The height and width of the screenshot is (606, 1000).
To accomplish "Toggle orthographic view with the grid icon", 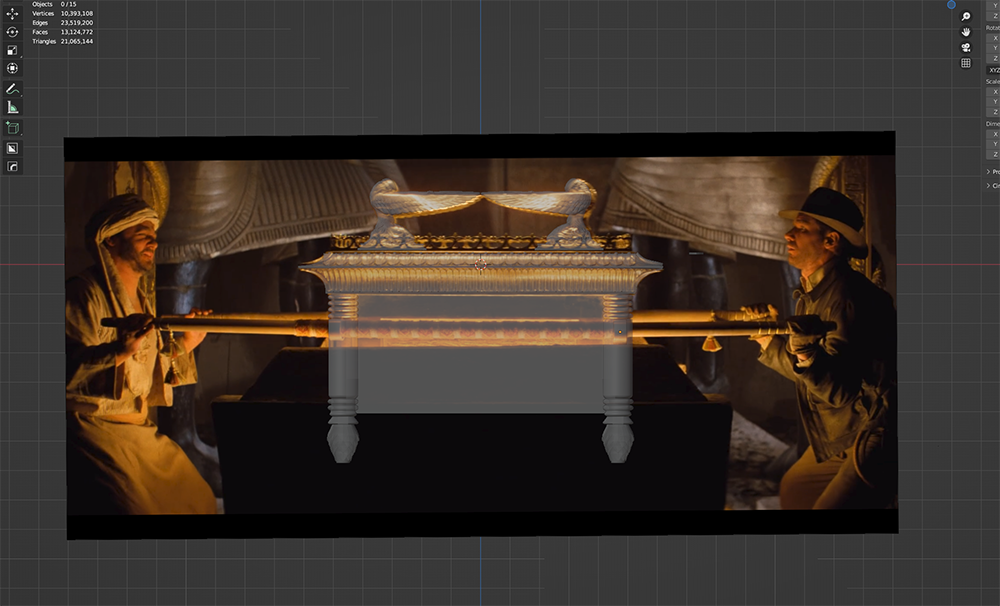I will (966, 63).
